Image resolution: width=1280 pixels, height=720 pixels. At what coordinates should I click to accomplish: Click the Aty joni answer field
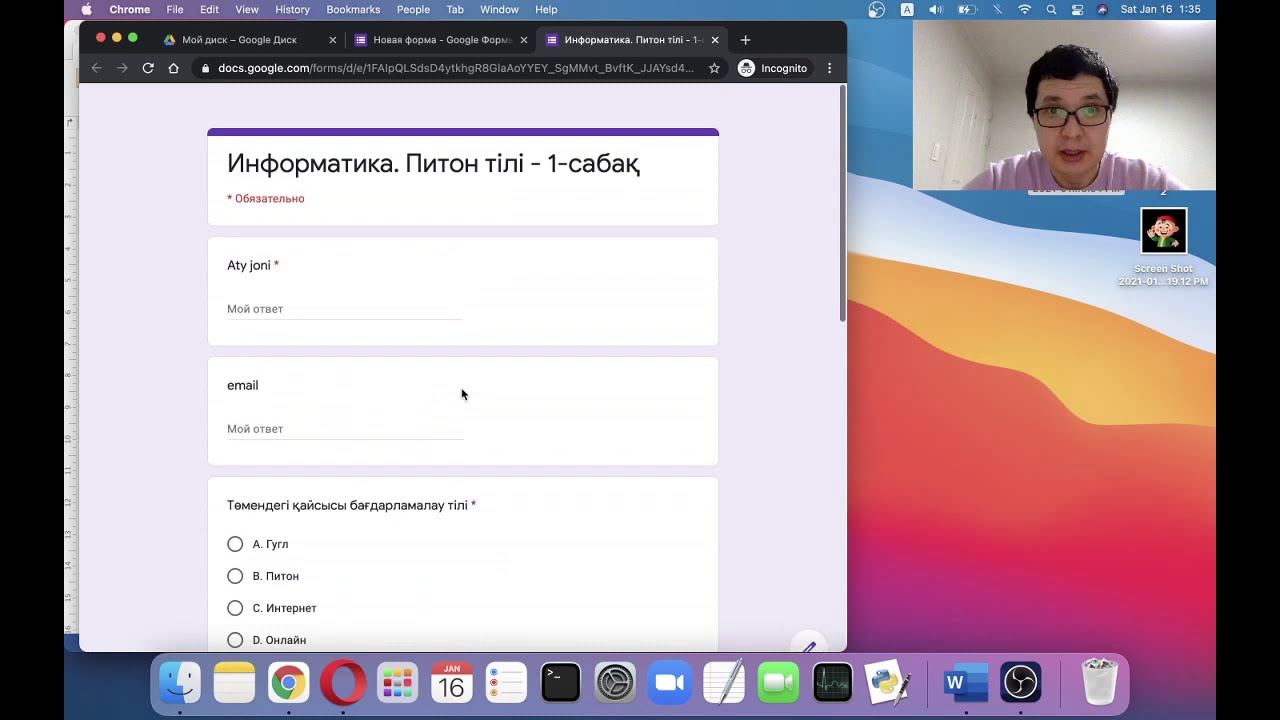[344, 309]
